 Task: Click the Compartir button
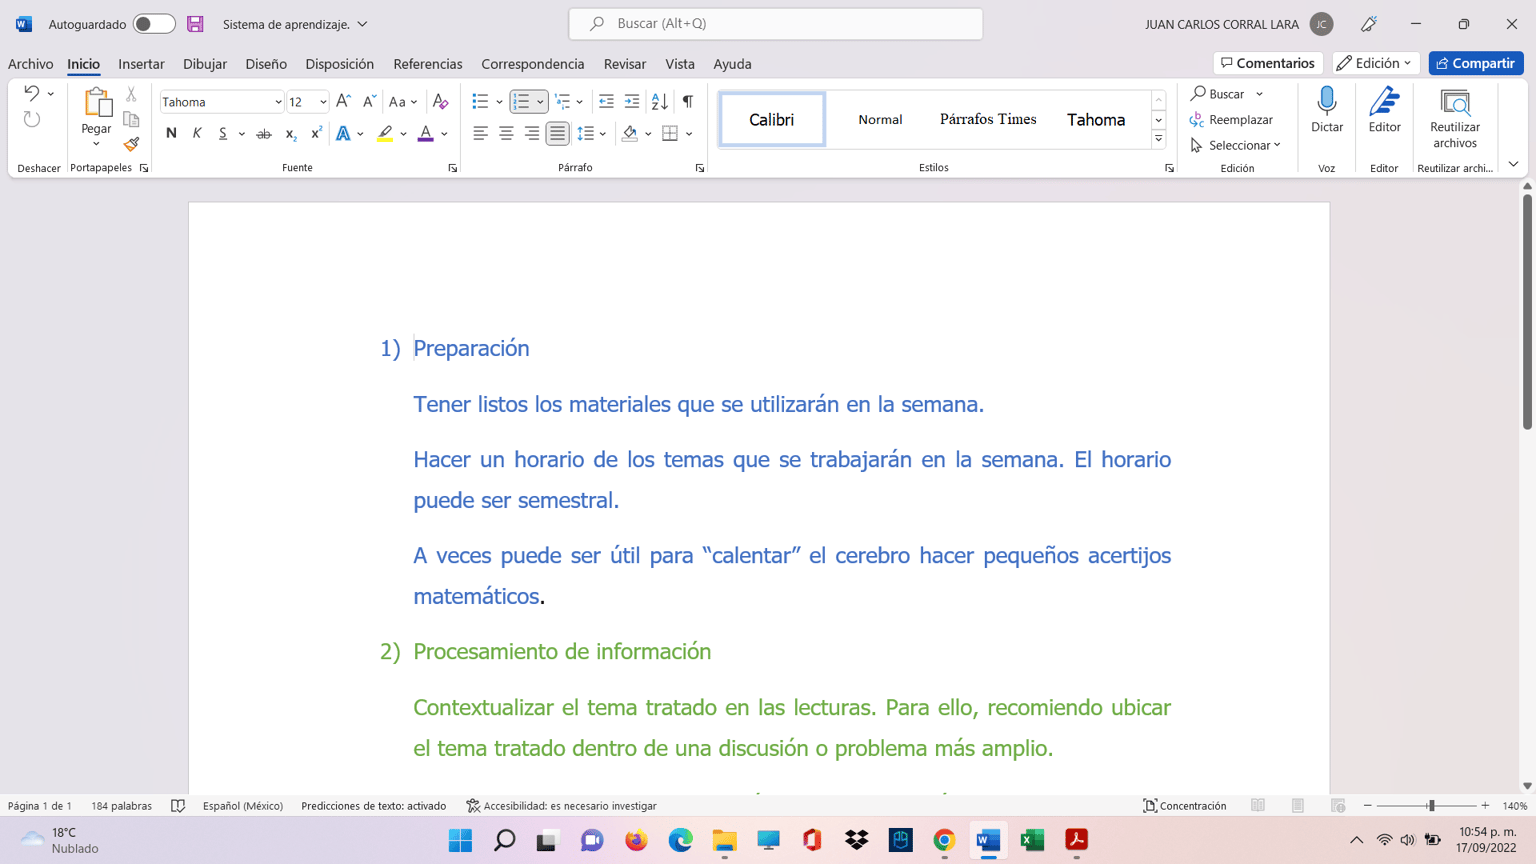1476,63
